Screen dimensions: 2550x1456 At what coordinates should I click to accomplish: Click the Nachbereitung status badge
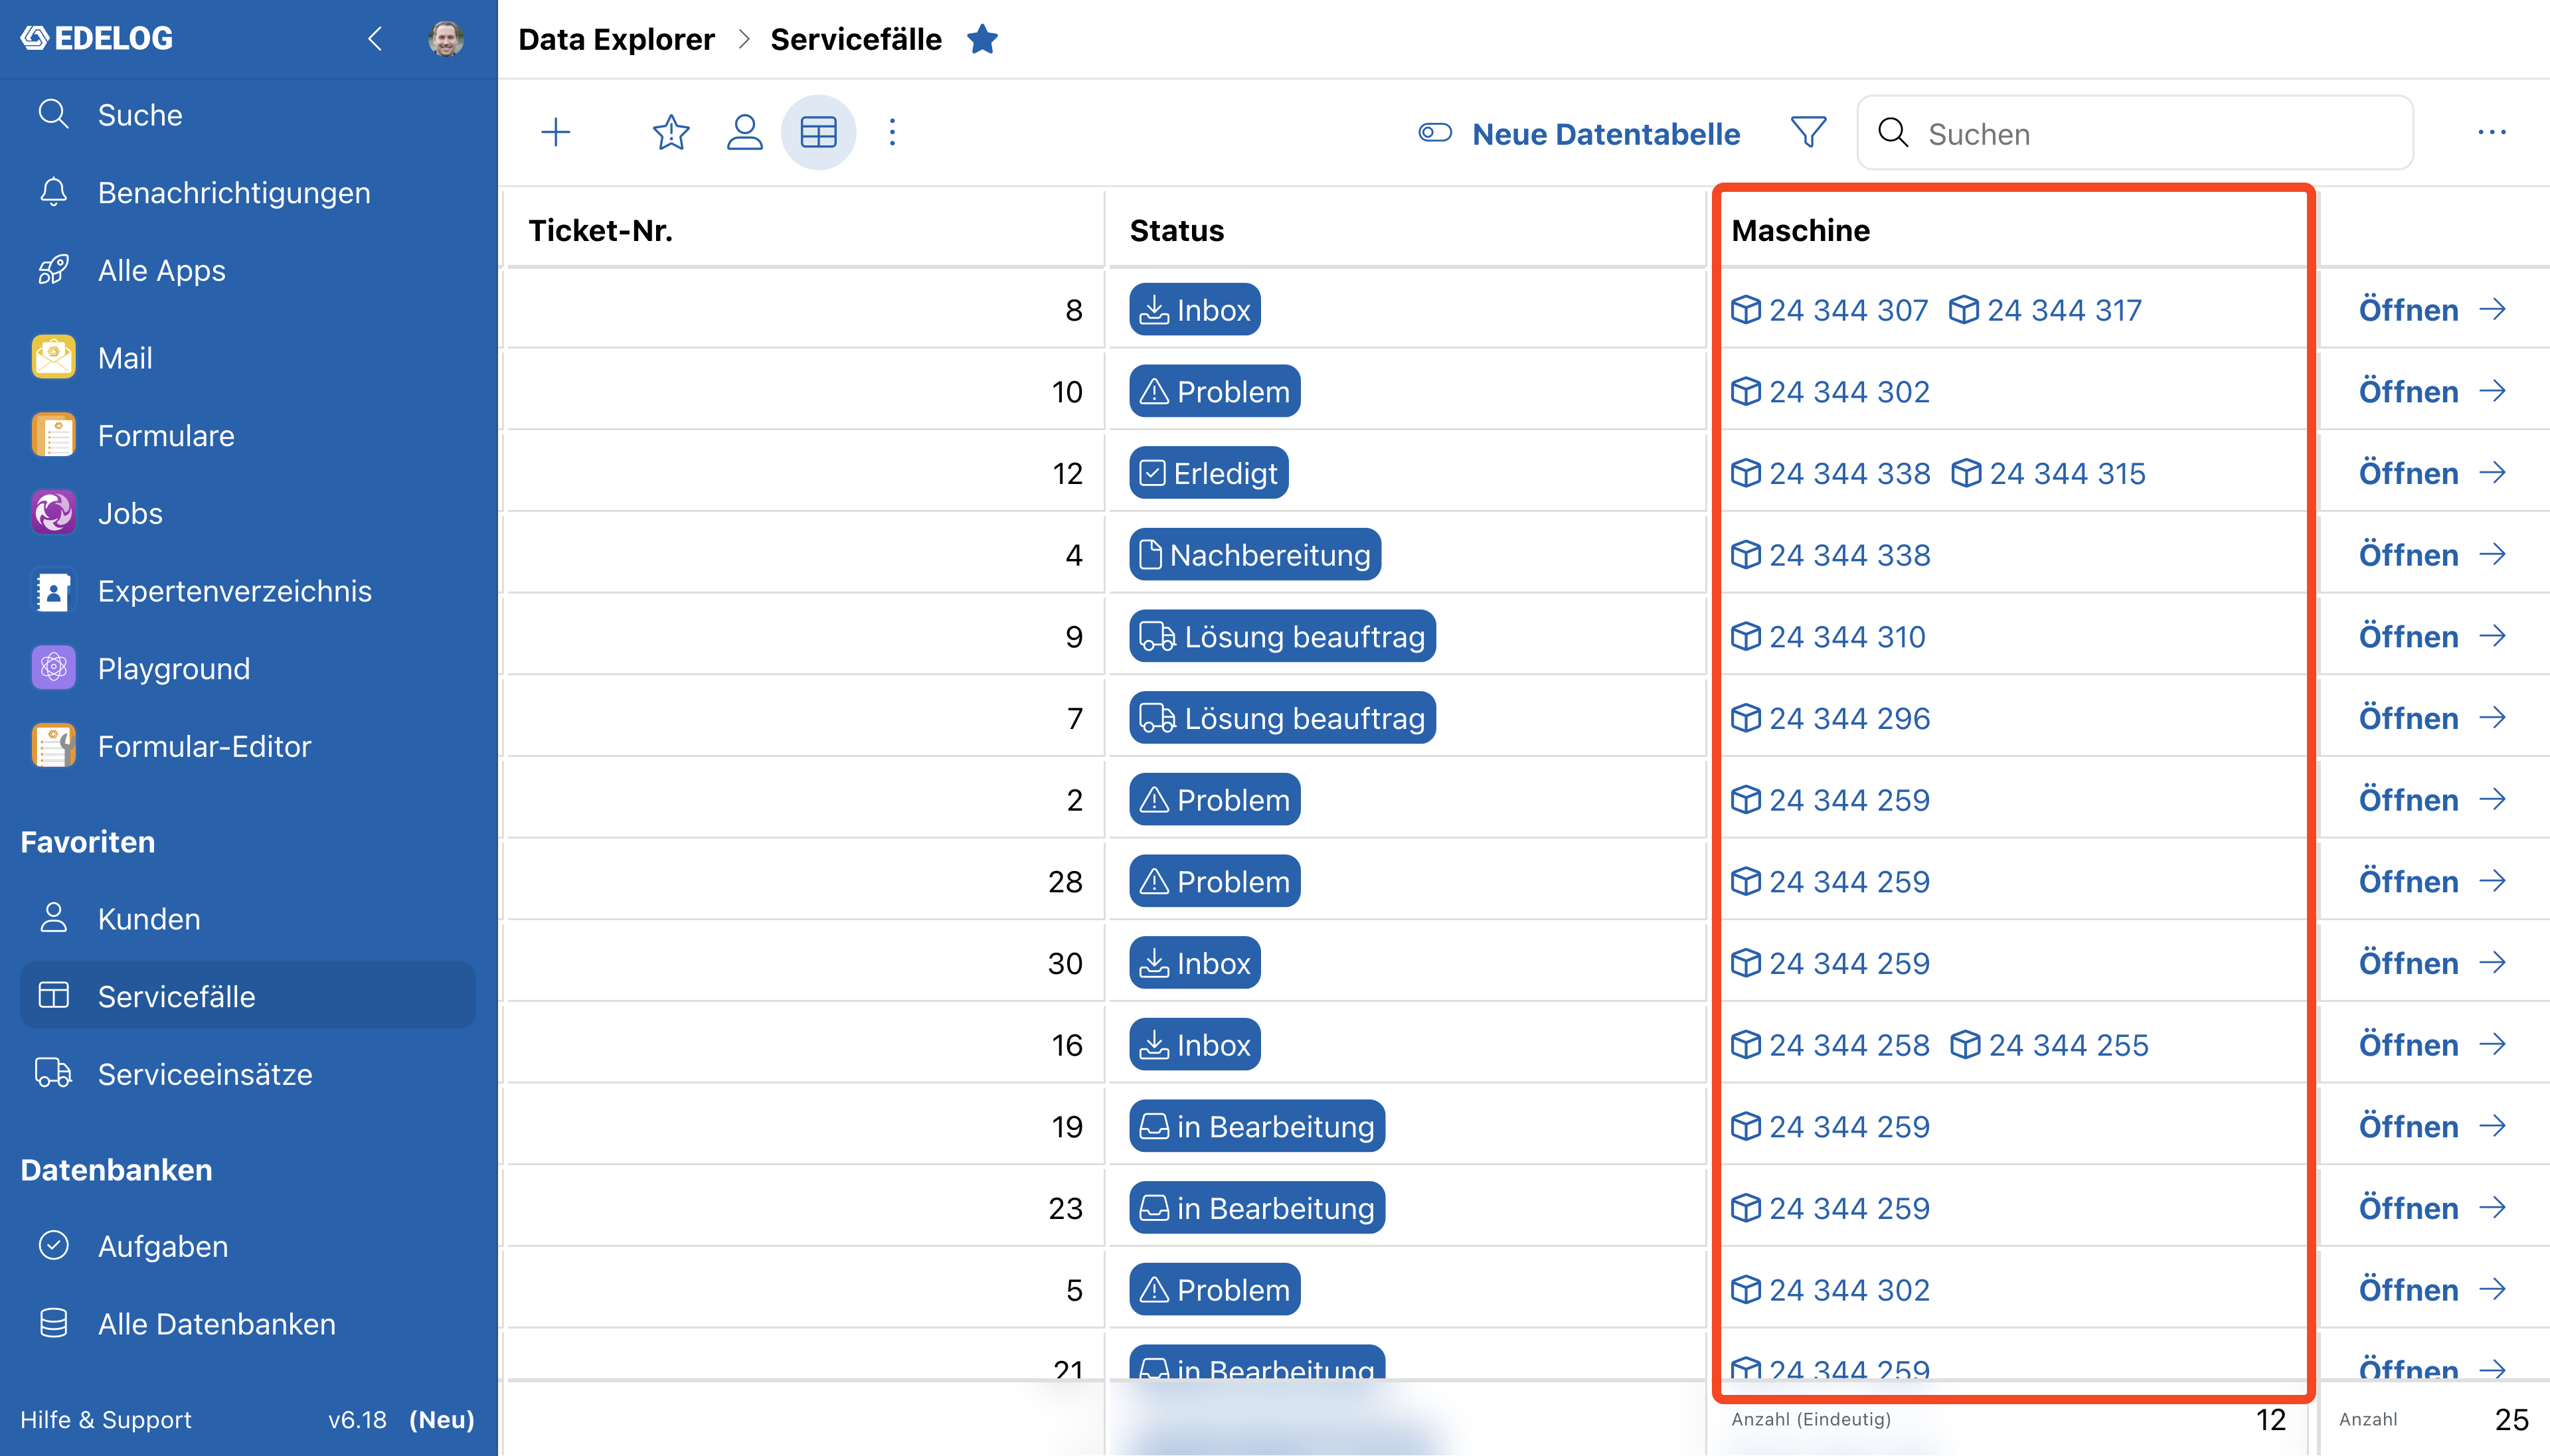point(1255,554)
